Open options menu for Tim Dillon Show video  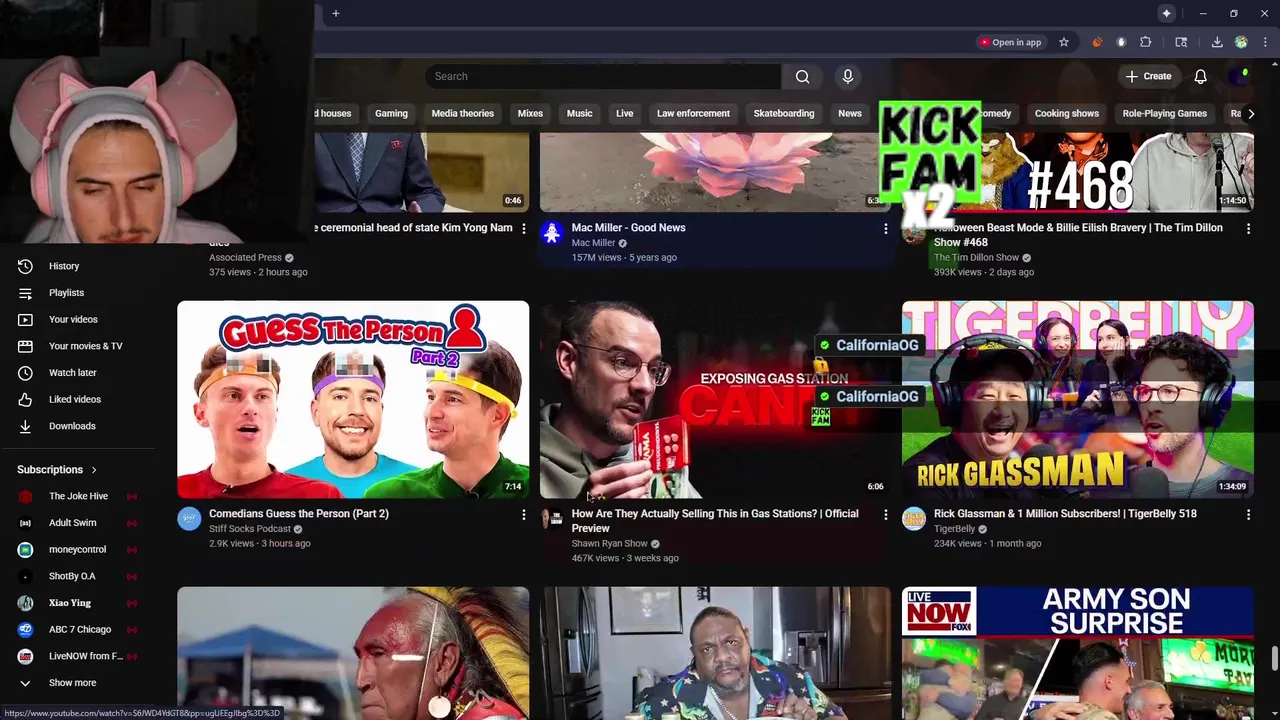tap(1248, 229)
